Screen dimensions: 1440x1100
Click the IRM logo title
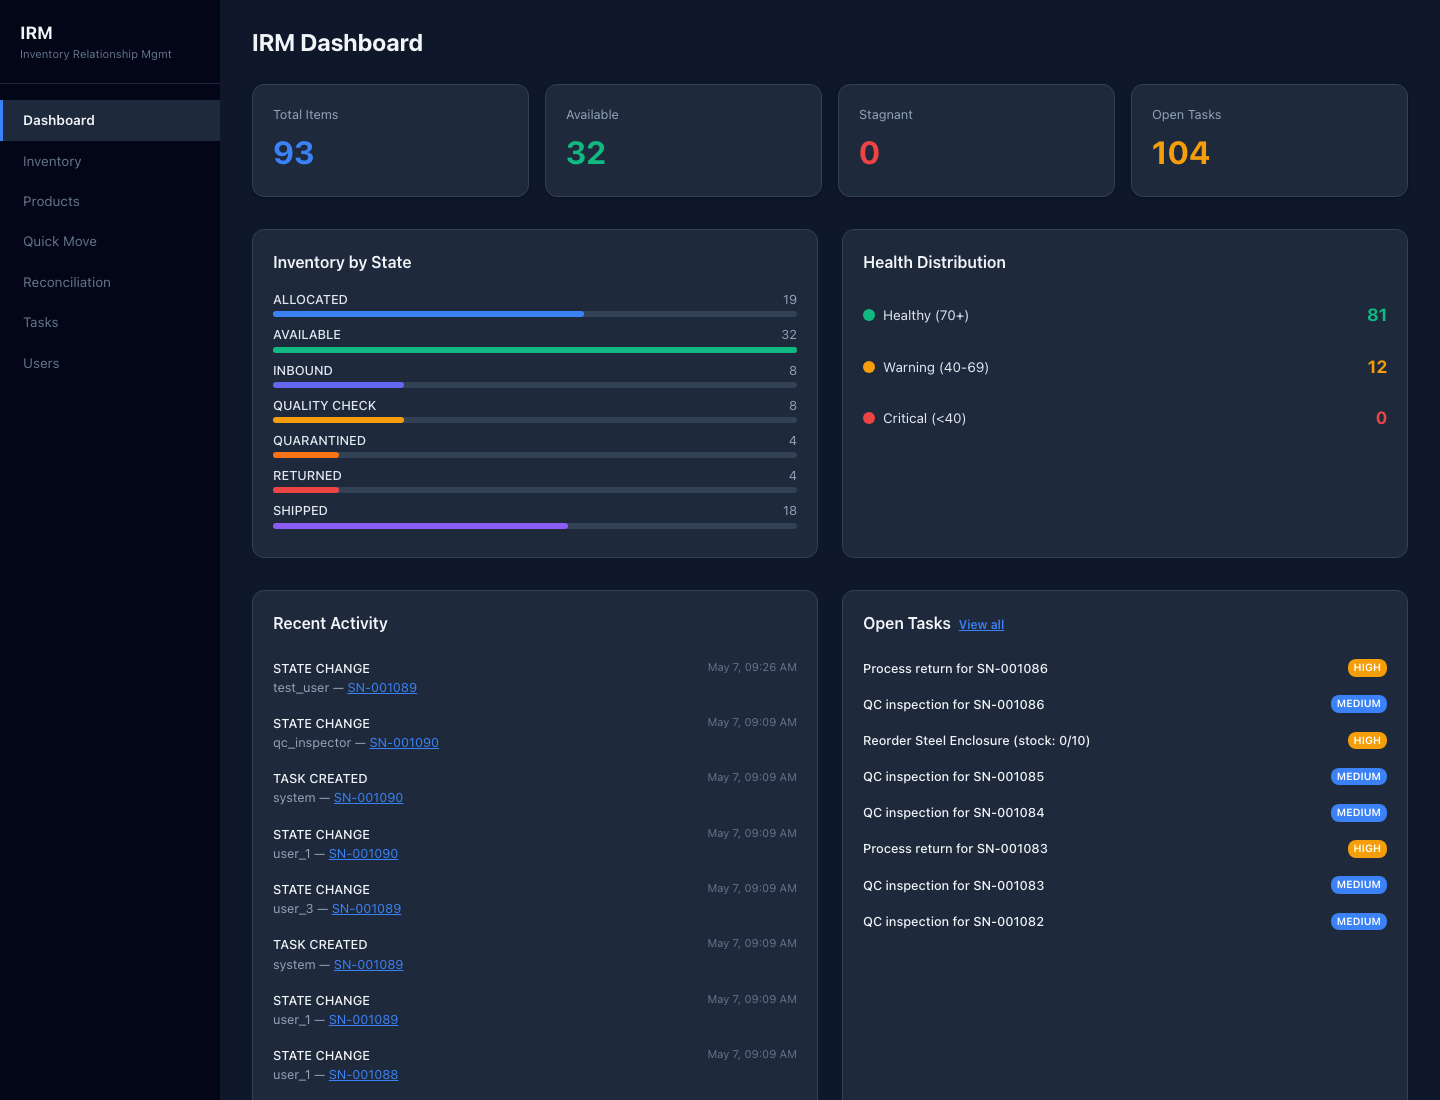pyautogui.click(x=36, y=33)
